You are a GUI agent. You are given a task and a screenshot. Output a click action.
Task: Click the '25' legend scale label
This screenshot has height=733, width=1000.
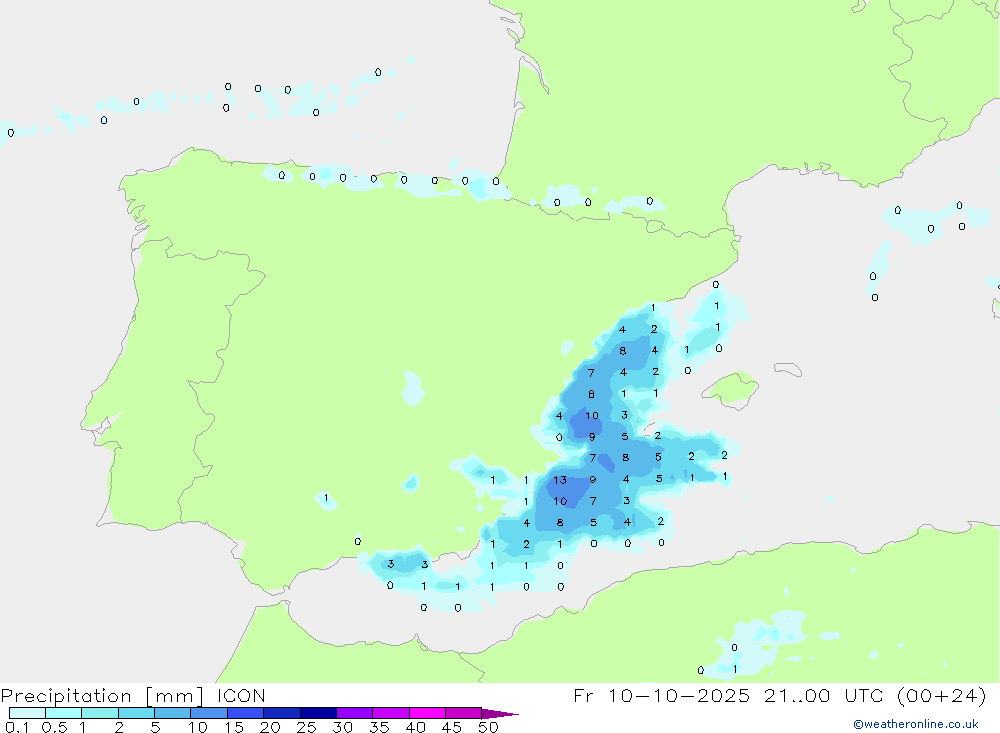tap(307, 727)
